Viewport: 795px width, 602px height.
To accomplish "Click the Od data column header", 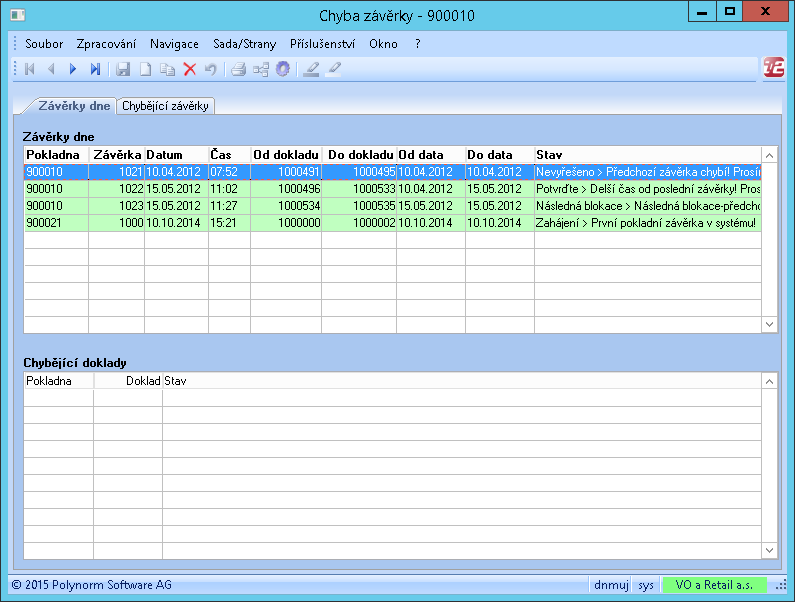I will point(431,155).
